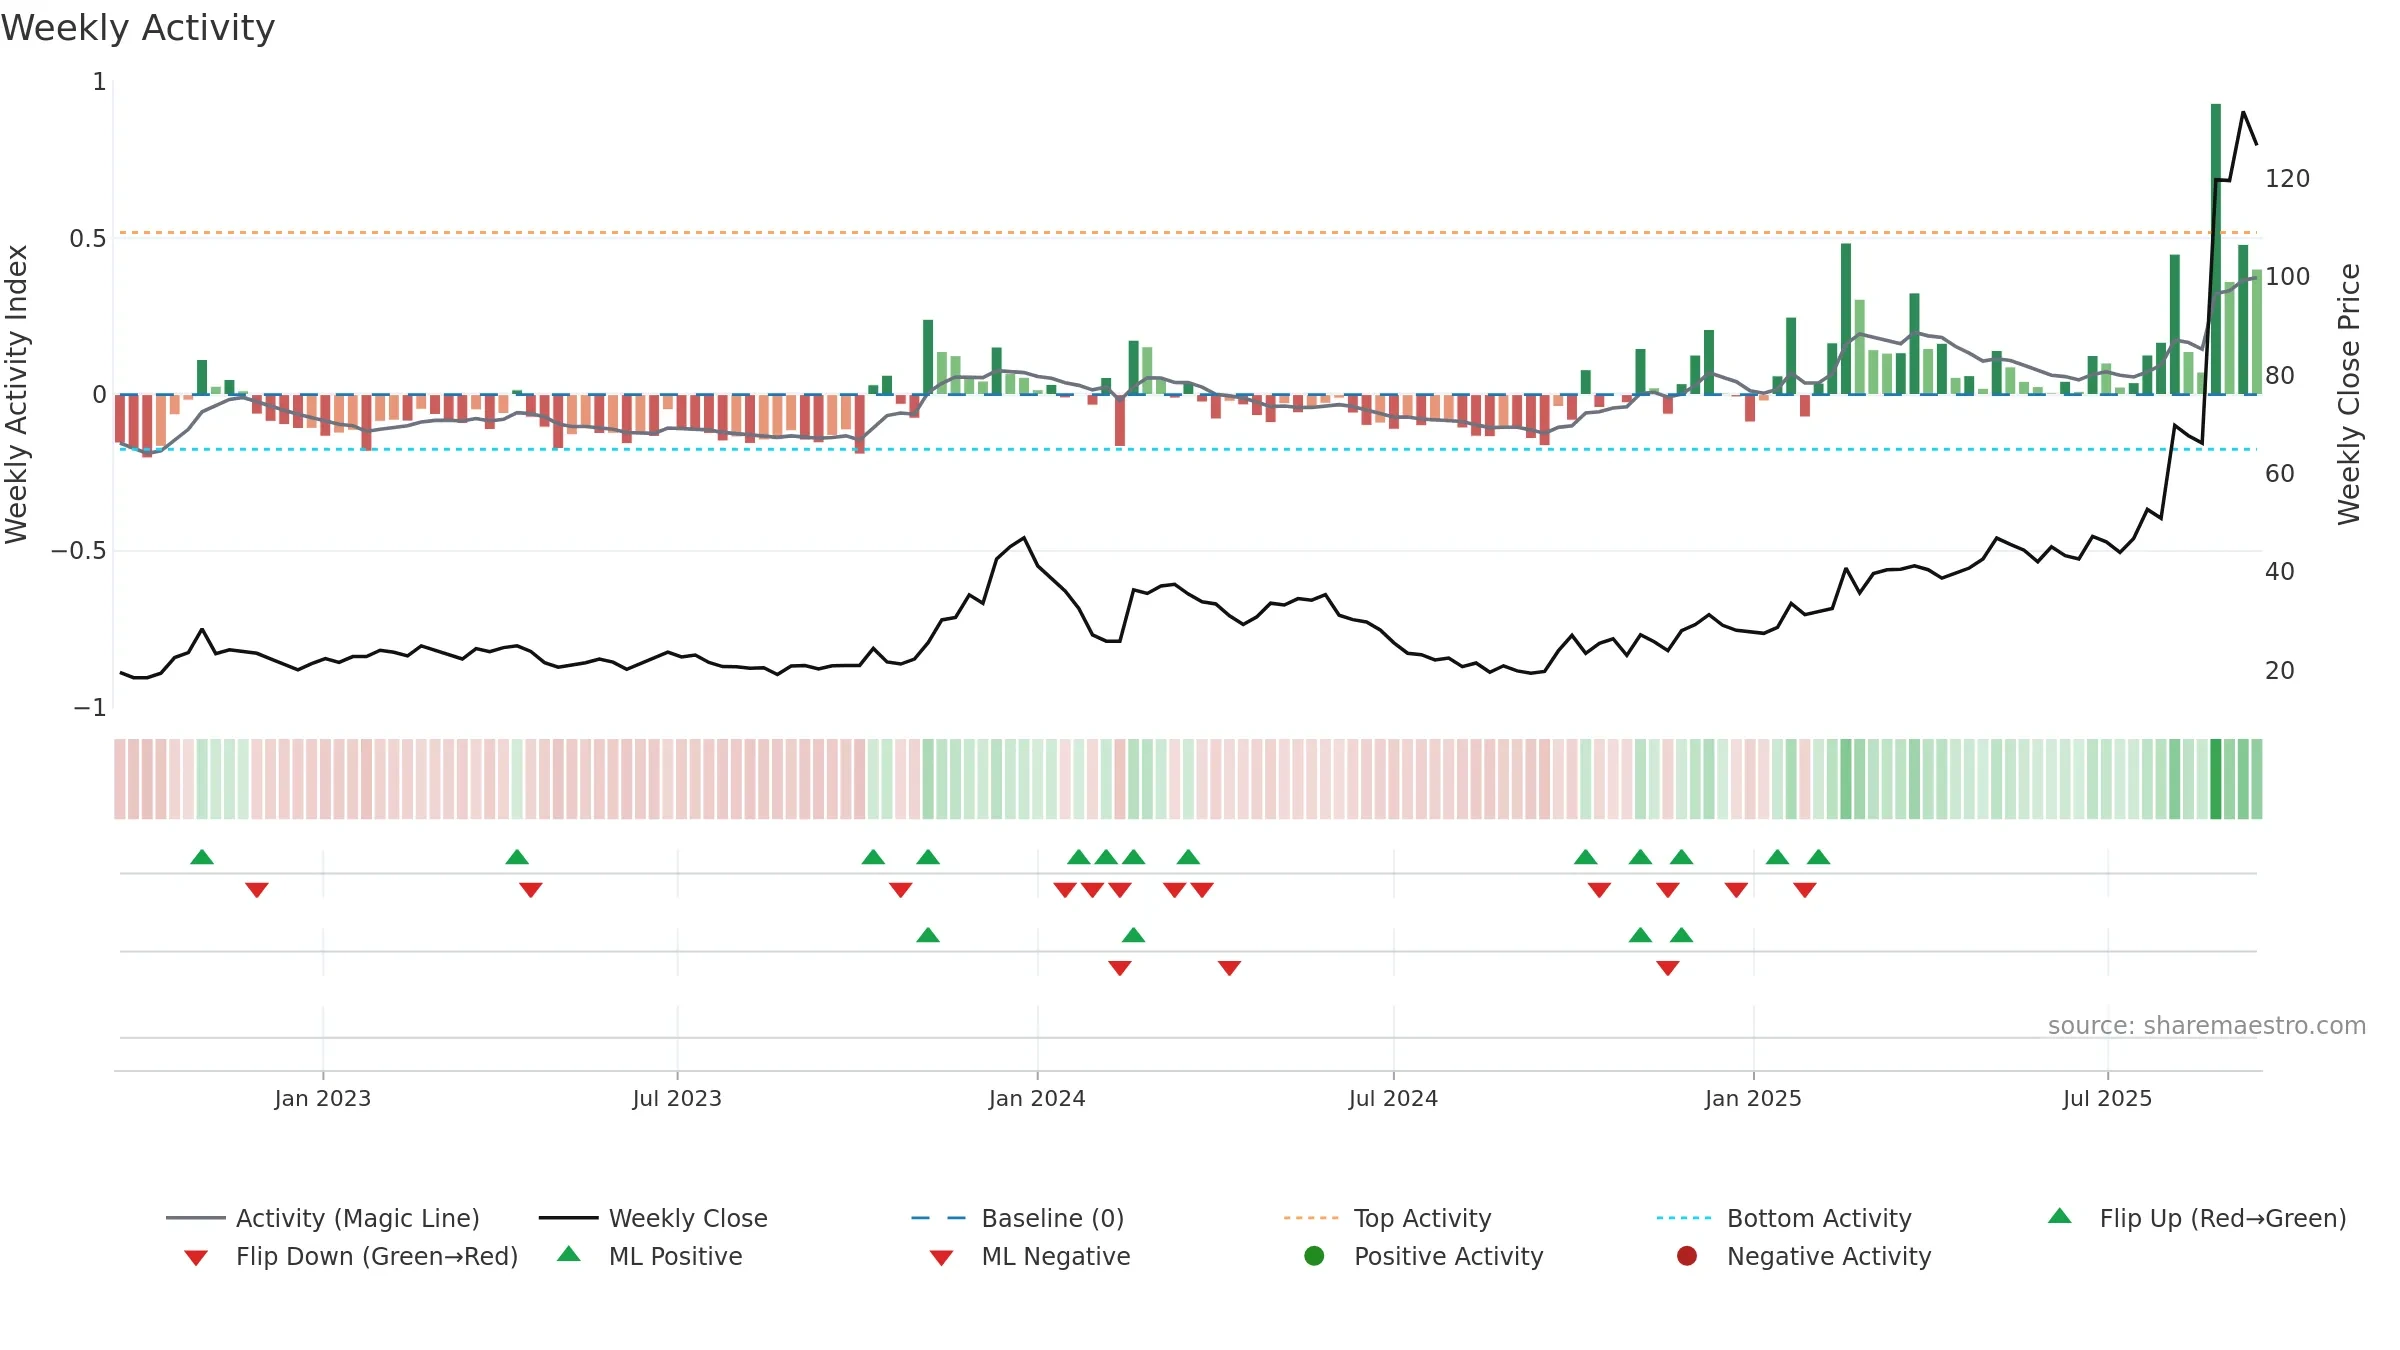Viewport: 2400px width, 1350px height.
Task: Toggle Baseline (0) legend entry
Action: (x=1018, y=1218)
